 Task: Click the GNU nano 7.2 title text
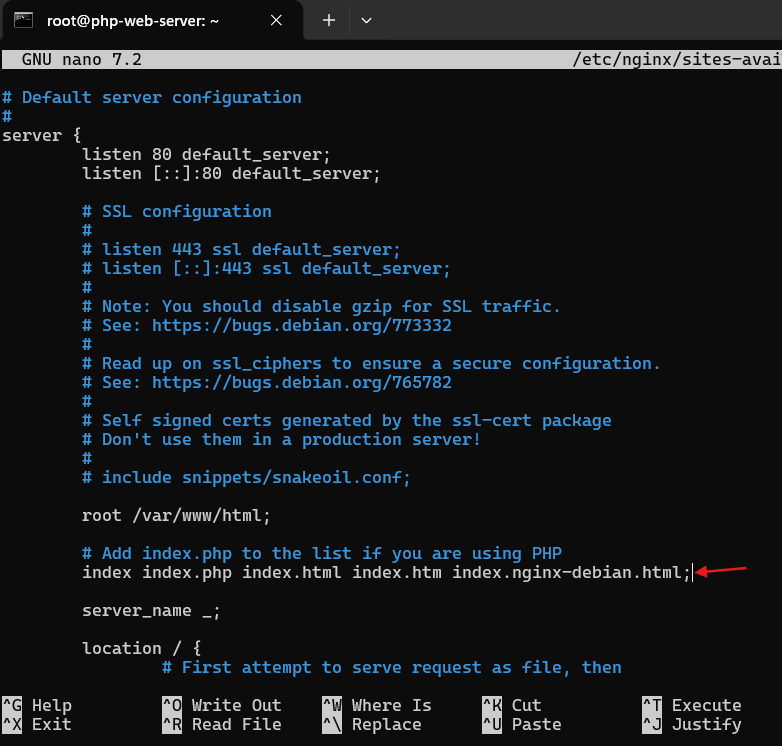(82, 59)
